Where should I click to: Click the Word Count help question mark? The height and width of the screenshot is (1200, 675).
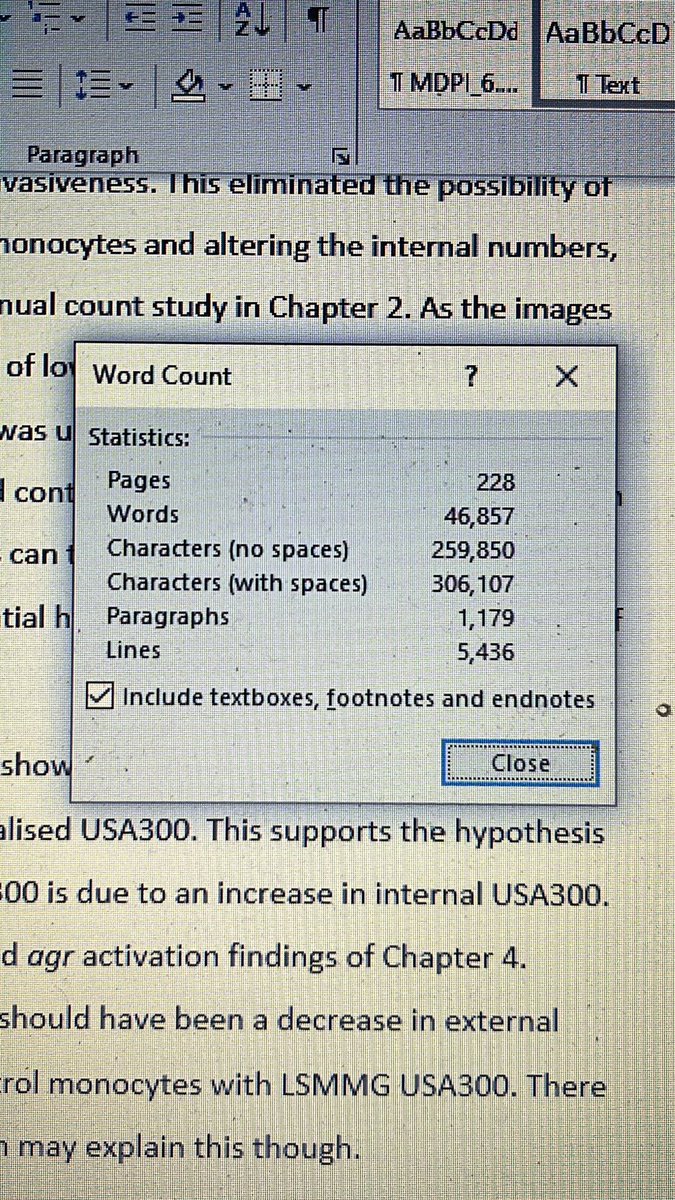472,377
